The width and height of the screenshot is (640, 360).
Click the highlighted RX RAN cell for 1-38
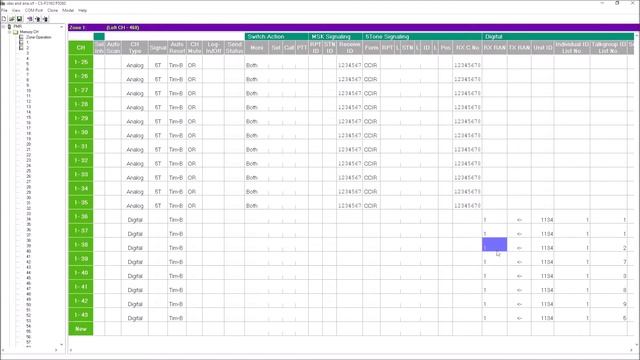click(495, 244)
